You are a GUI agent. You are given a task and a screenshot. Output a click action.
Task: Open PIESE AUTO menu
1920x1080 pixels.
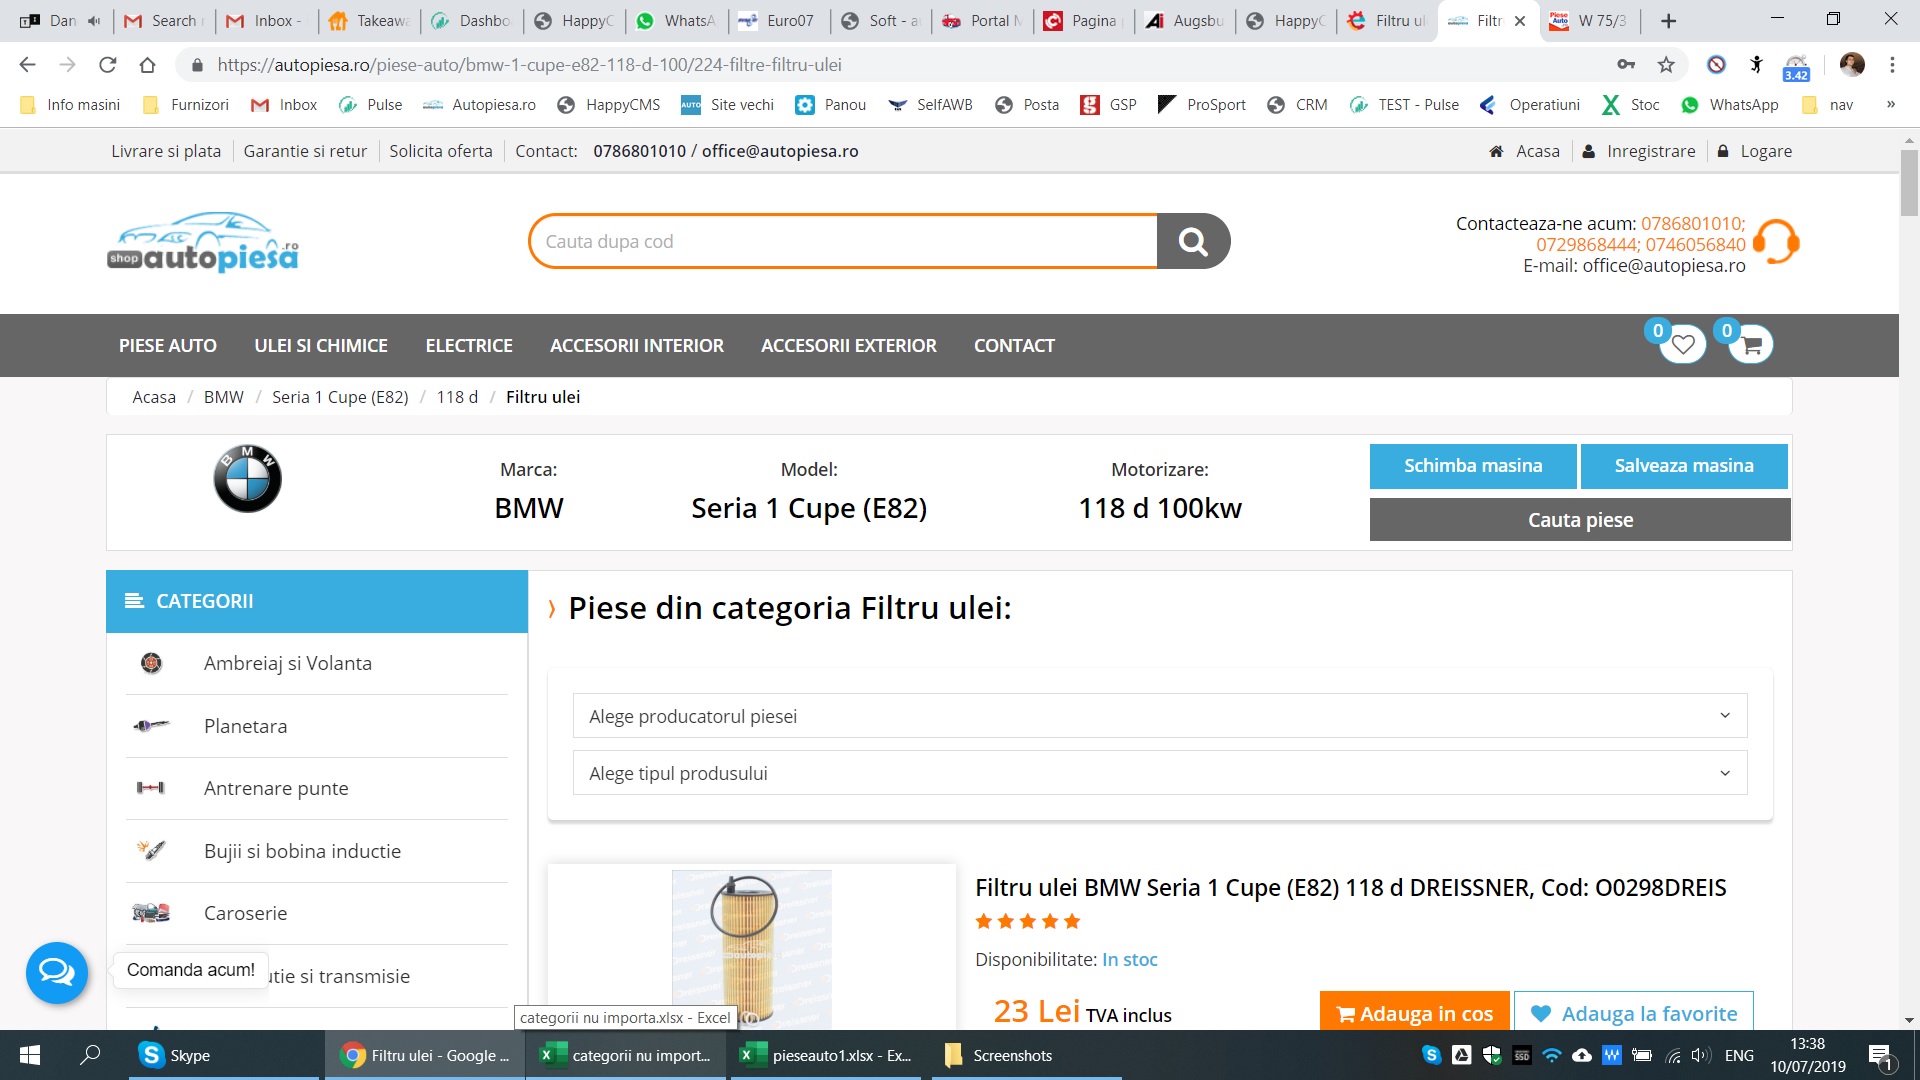point(168,345)
